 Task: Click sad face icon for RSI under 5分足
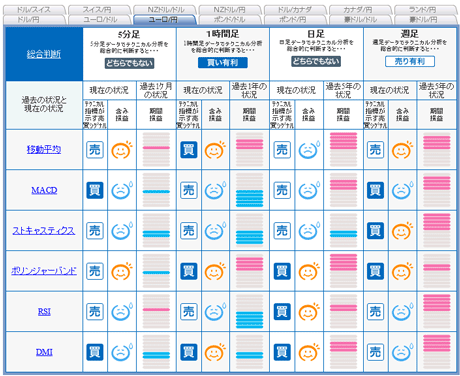[122, 312]
